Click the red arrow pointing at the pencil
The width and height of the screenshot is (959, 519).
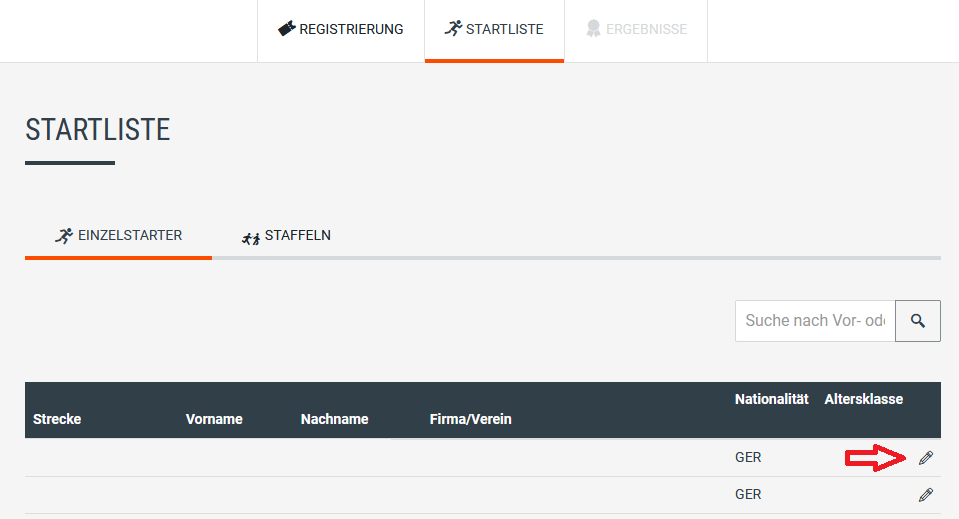pyautogui.click(x=876, y=458)
